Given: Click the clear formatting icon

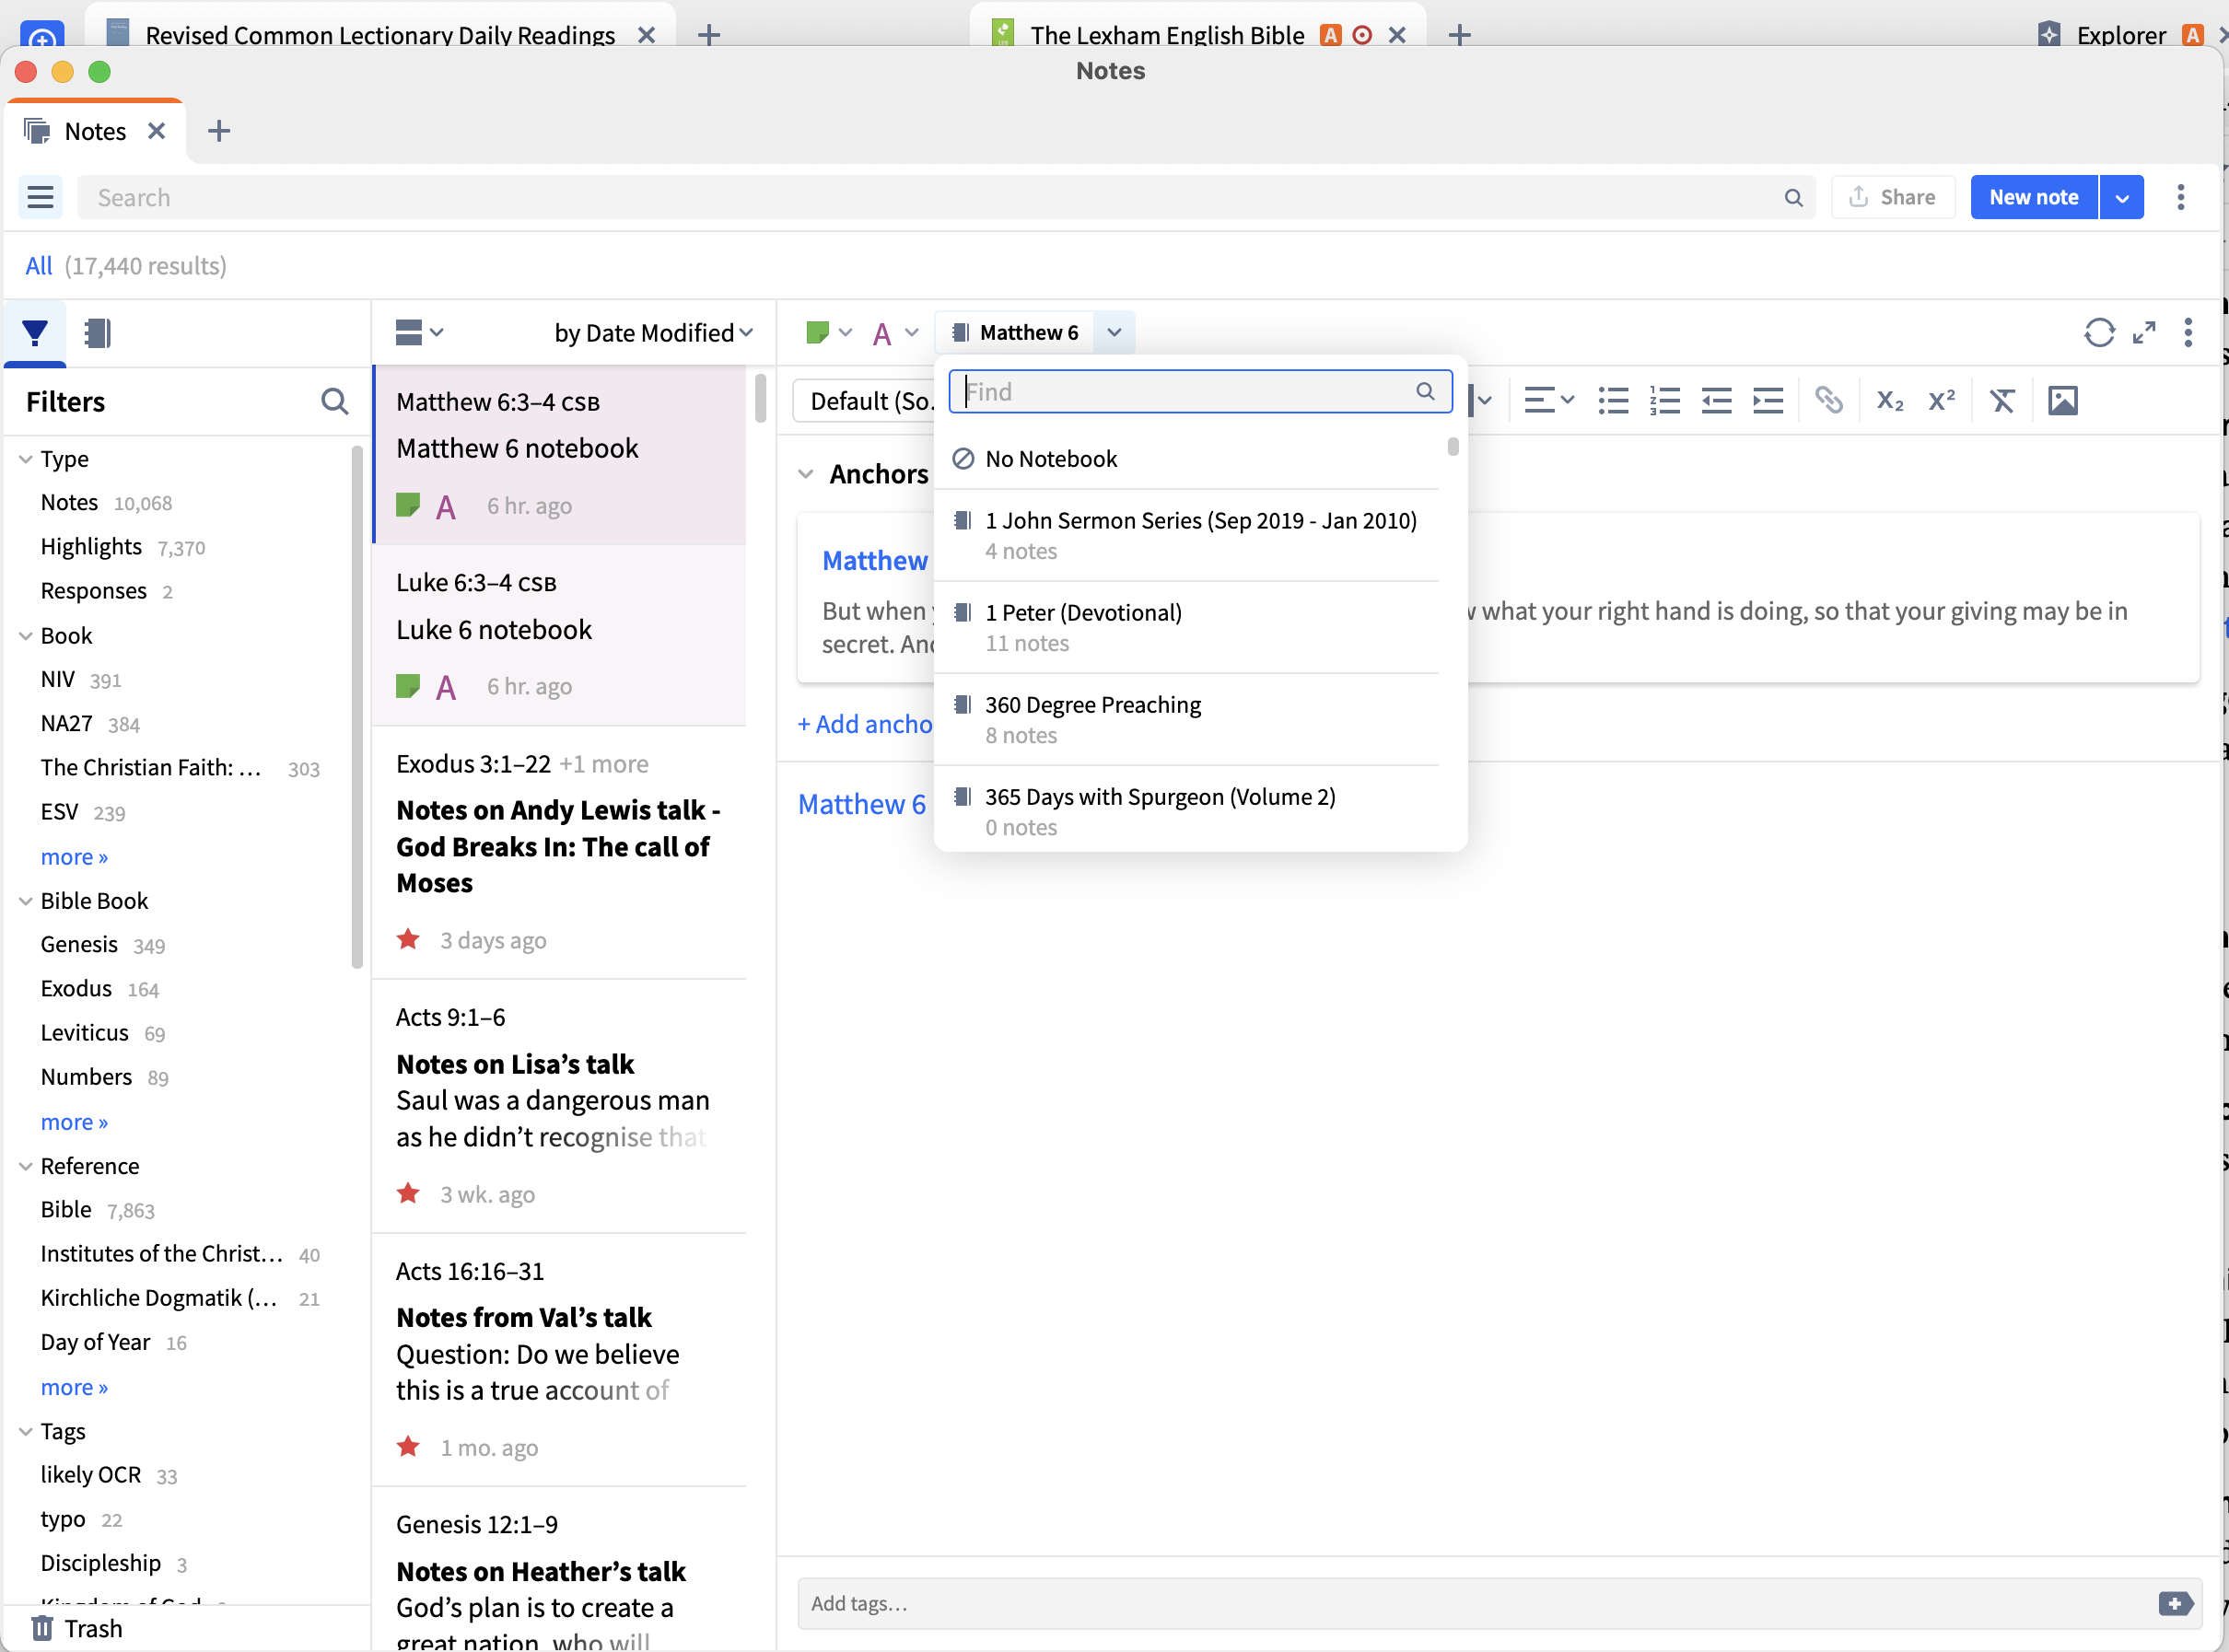Looking at the screenshot, I should click(x=2001, y=401).
